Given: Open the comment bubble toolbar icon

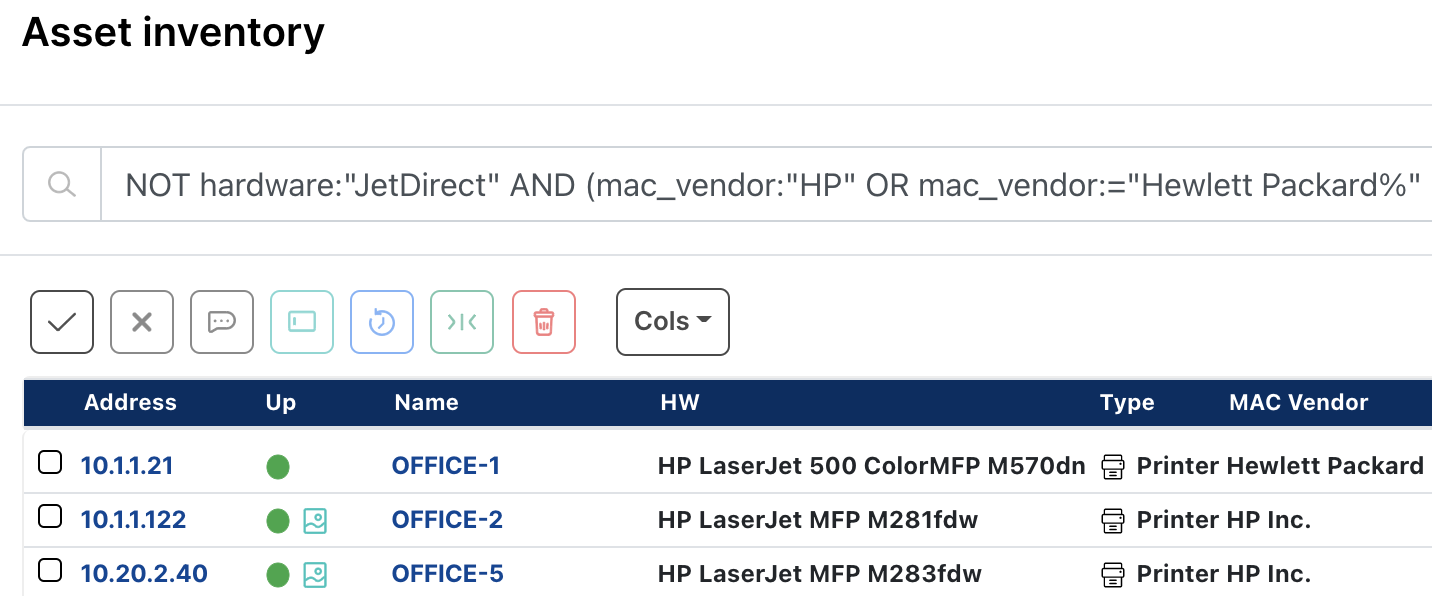Looking at the screenshot, I should pos(221,321).
